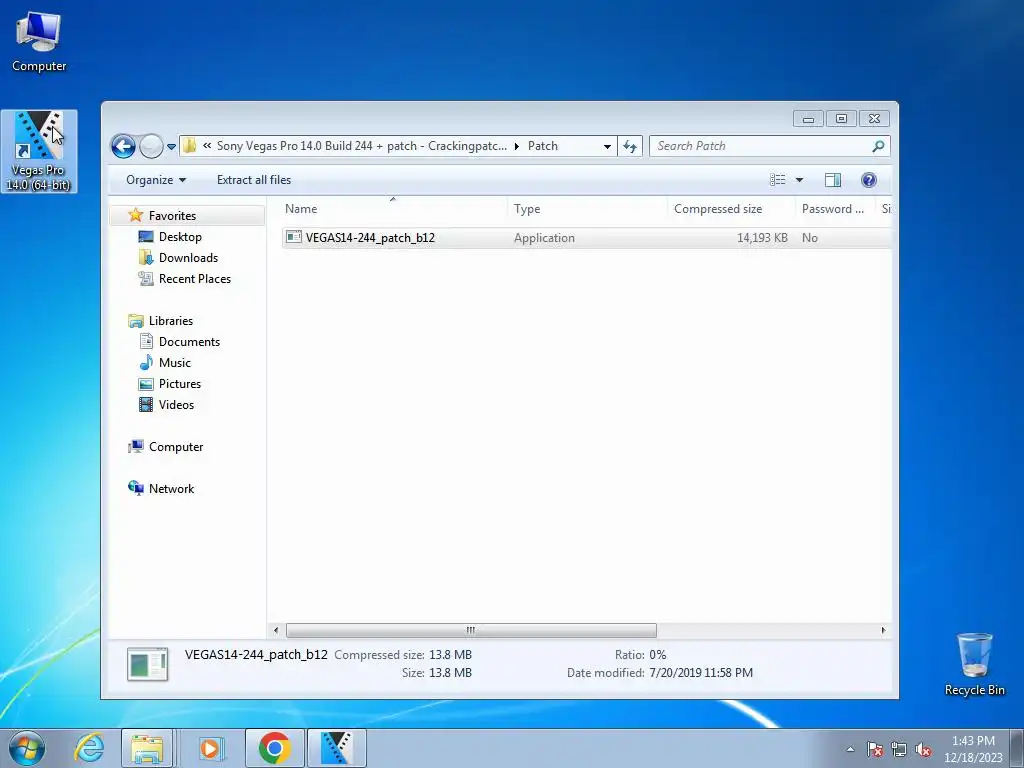Sort by the Type column header
The height and width of the screenshot is (768, 1024).
(587, 209)
